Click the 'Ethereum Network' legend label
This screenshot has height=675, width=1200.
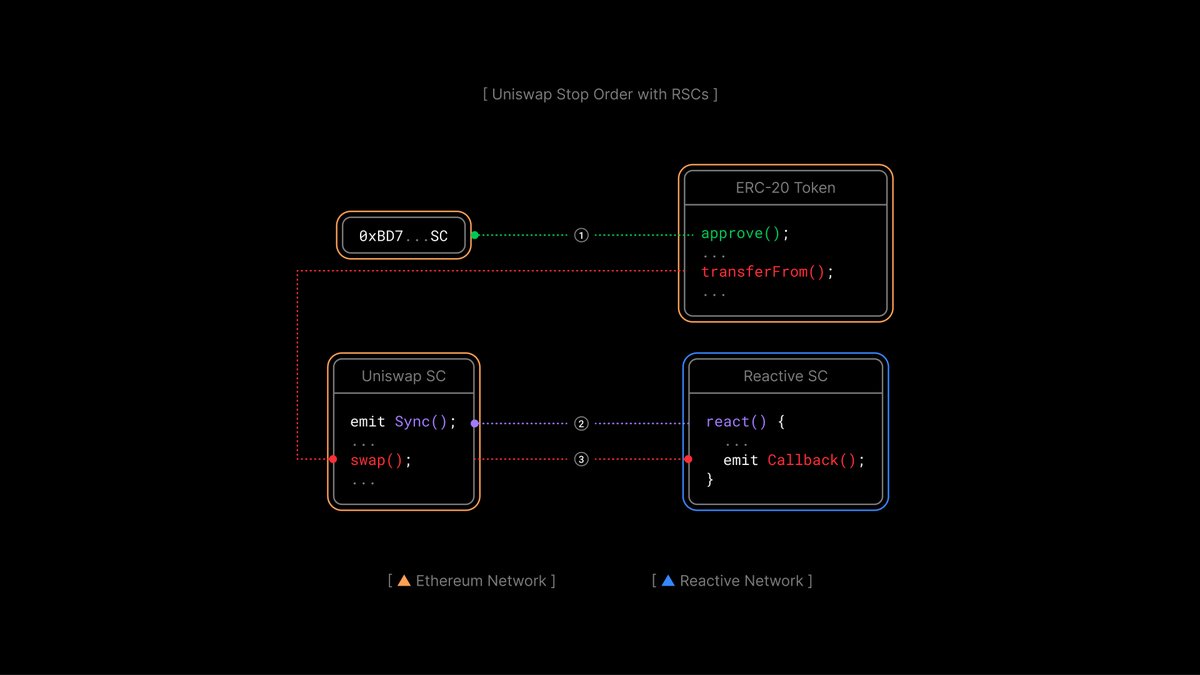coord(481,581)
